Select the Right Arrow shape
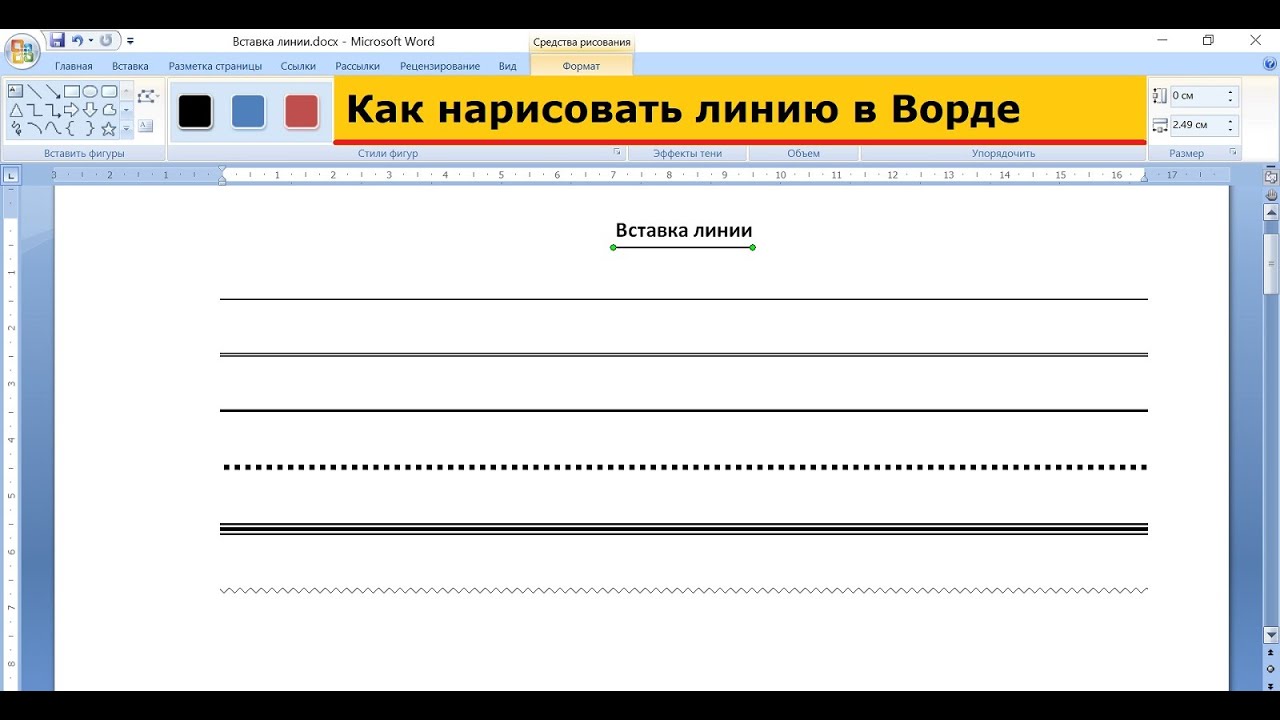 (72, 110)
